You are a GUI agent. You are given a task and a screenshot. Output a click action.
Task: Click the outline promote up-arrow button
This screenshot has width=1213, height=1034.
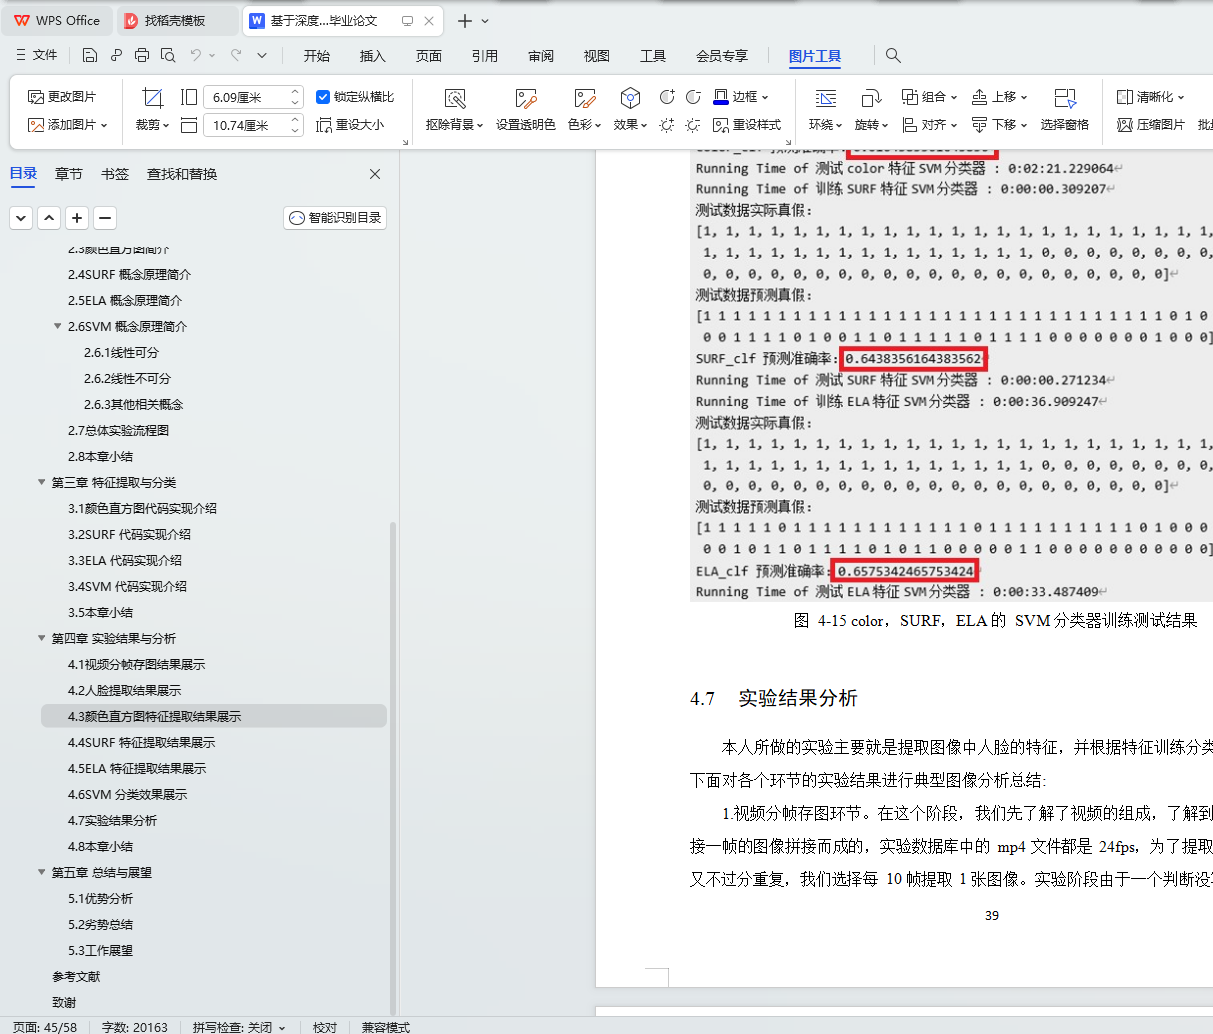(49, 218)
